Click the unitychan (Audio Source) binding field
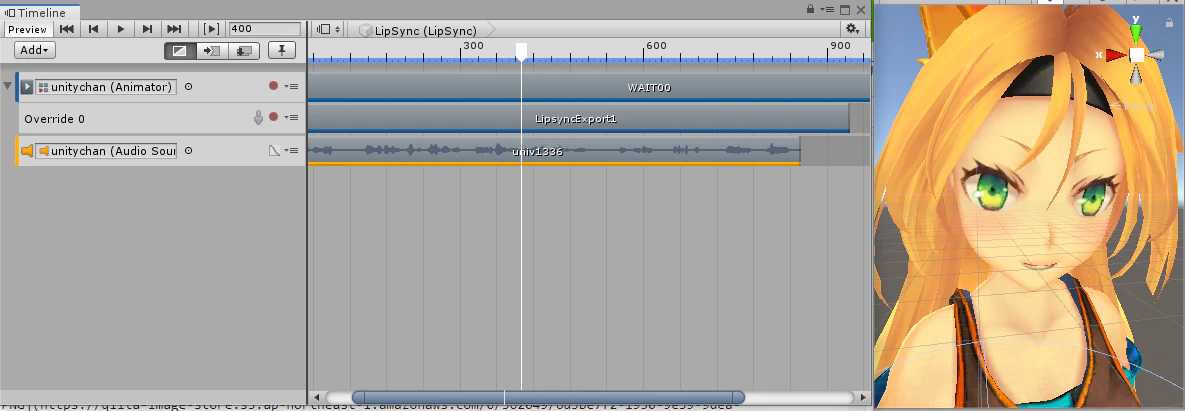Image resolution: width=1185 pixels, height=411 pixels. click(106, 151)
